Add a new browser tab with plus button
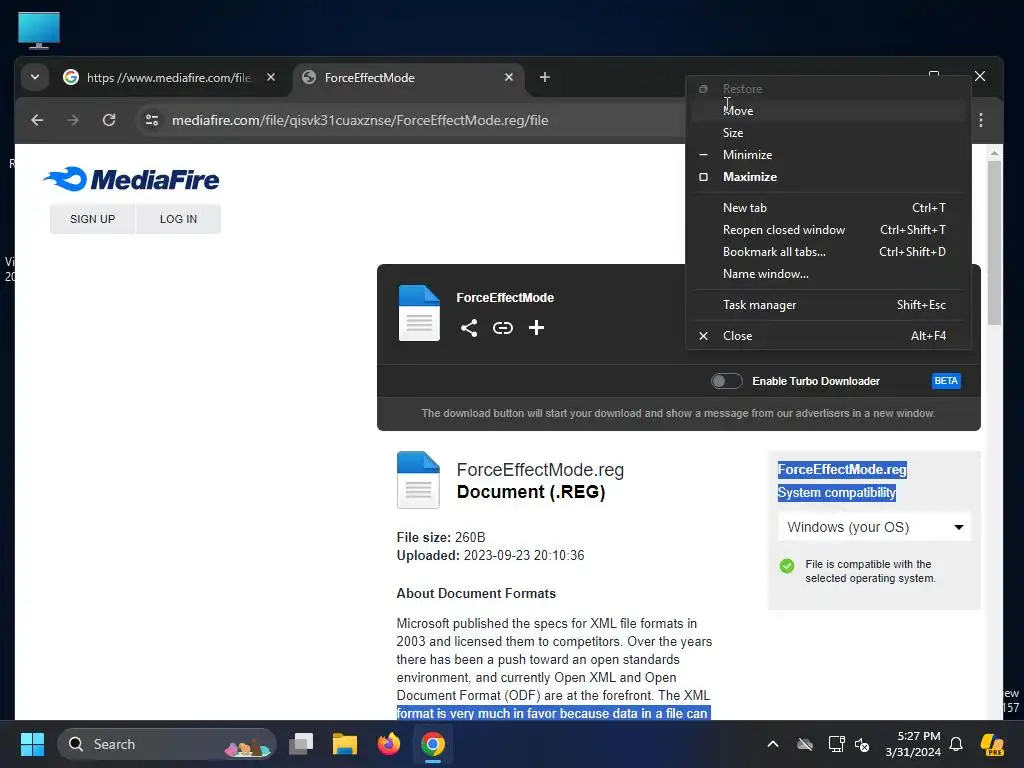 [545, 77]
